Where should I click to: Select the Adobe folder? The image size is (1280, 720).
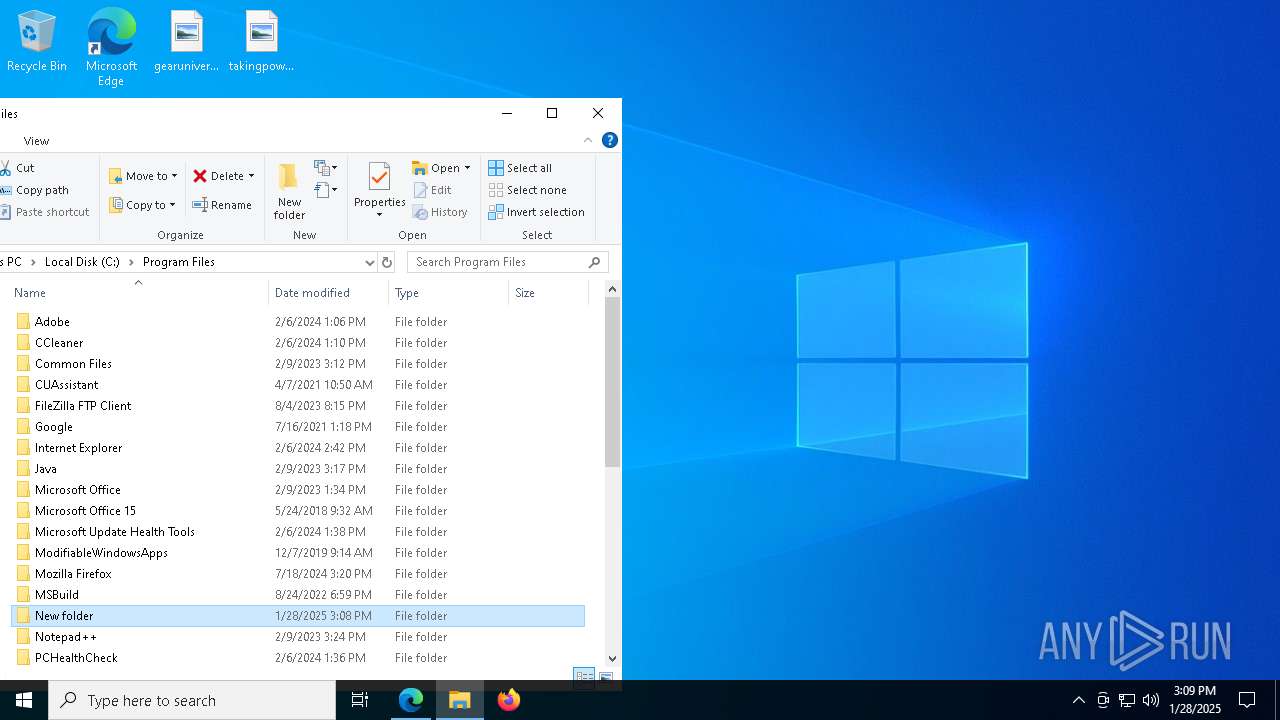[x=298, y=322]
